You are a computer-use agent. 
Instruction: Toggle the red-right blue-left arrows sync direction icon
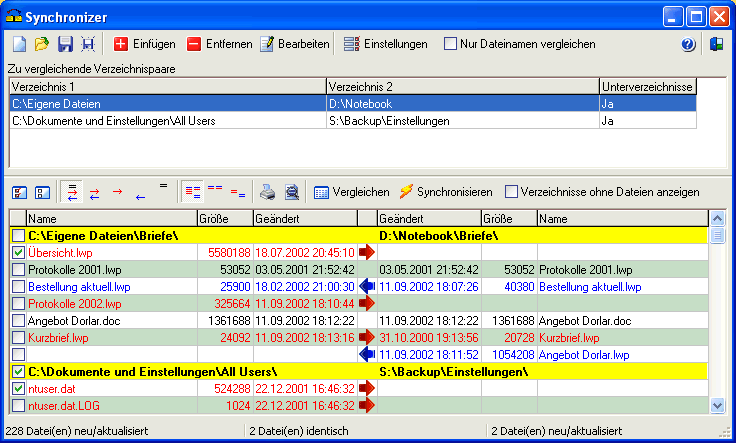72,192
